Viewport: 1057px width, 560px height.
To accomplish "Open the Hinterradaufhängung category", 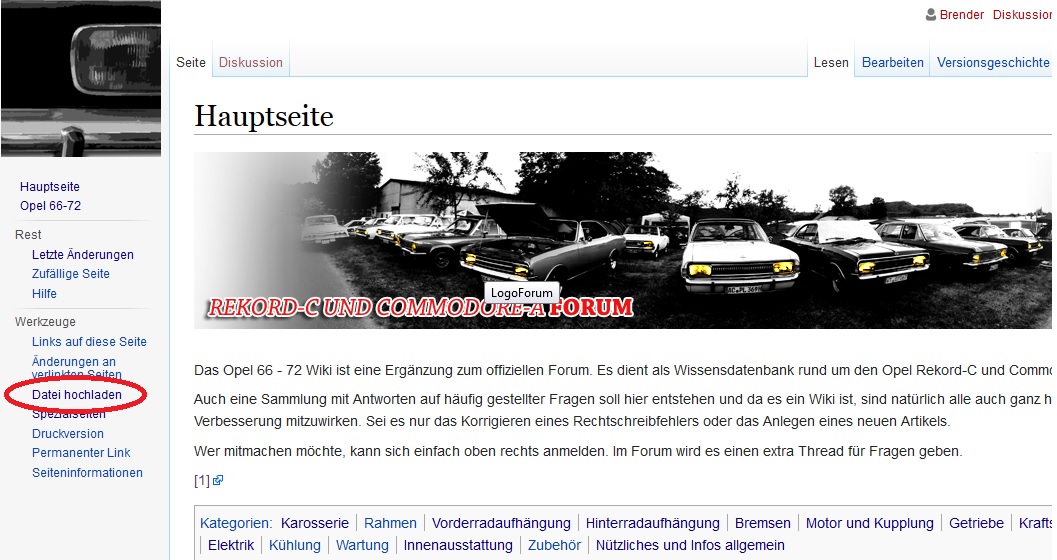I will click(x=653, y=523).
